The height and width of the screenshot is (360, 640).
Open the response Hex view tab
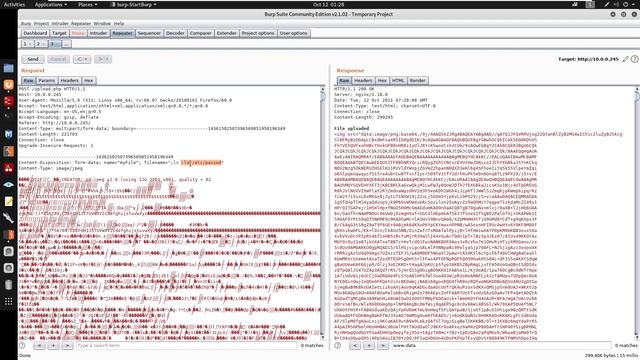click(x=382, y=80)
